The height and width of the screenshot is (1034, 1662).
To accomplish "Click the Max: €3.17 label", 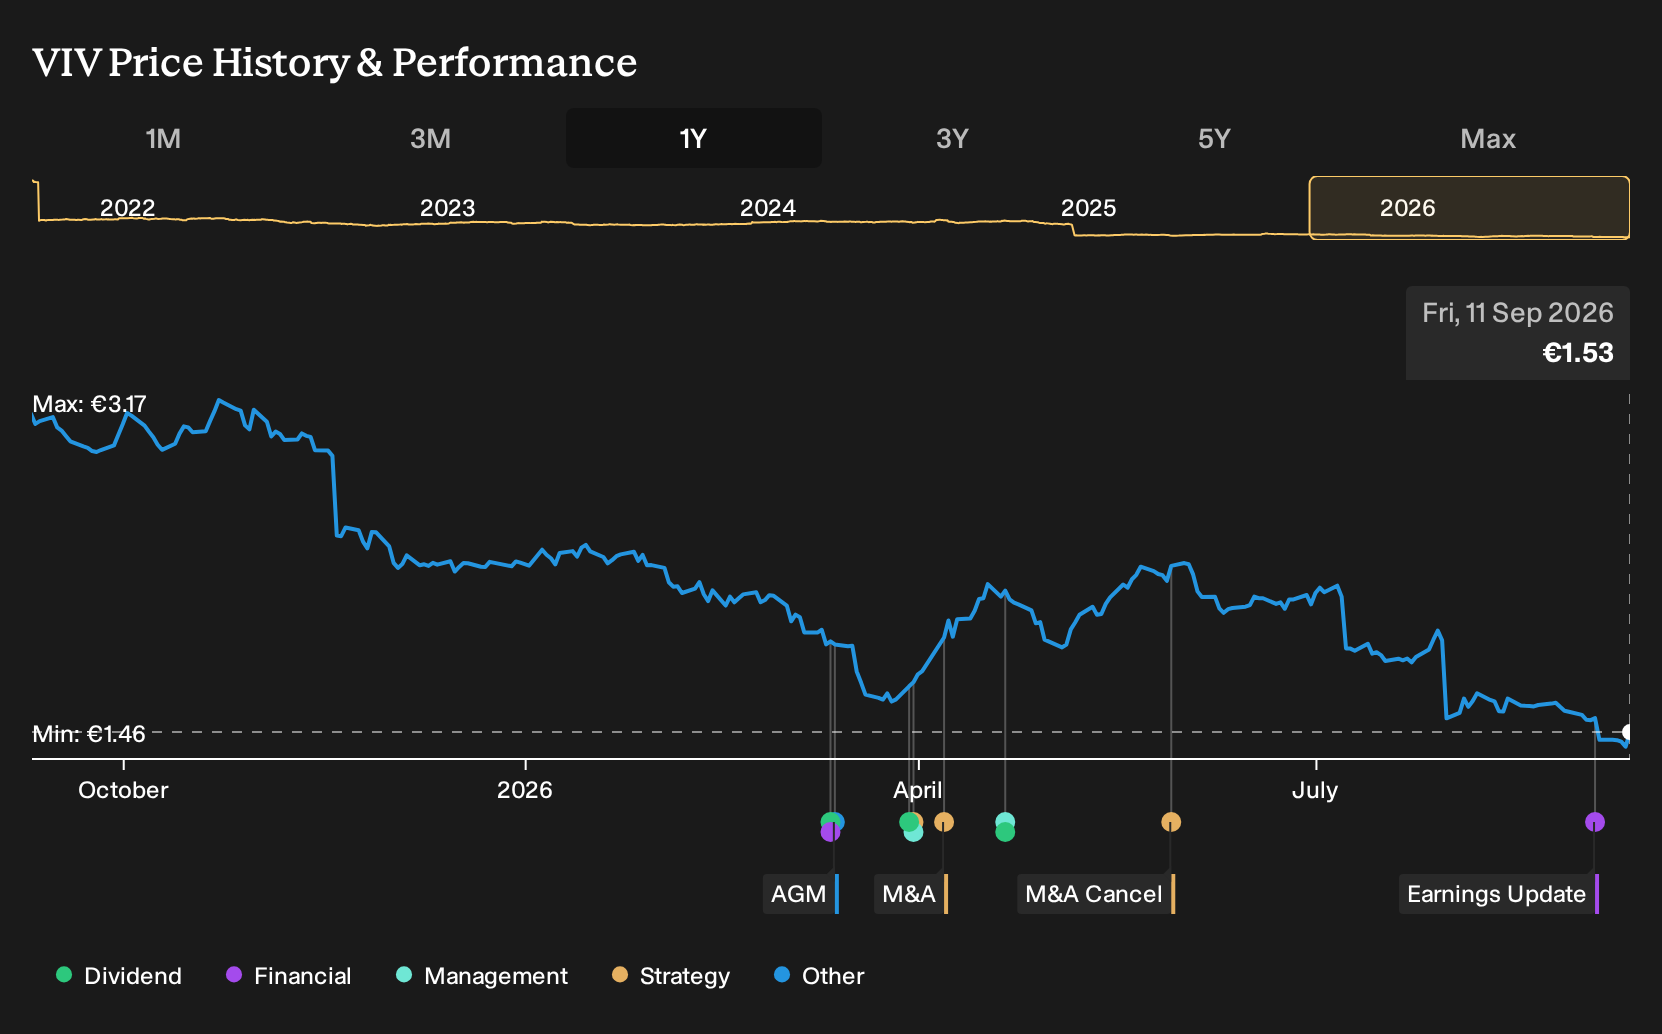I will pos(89,404).
